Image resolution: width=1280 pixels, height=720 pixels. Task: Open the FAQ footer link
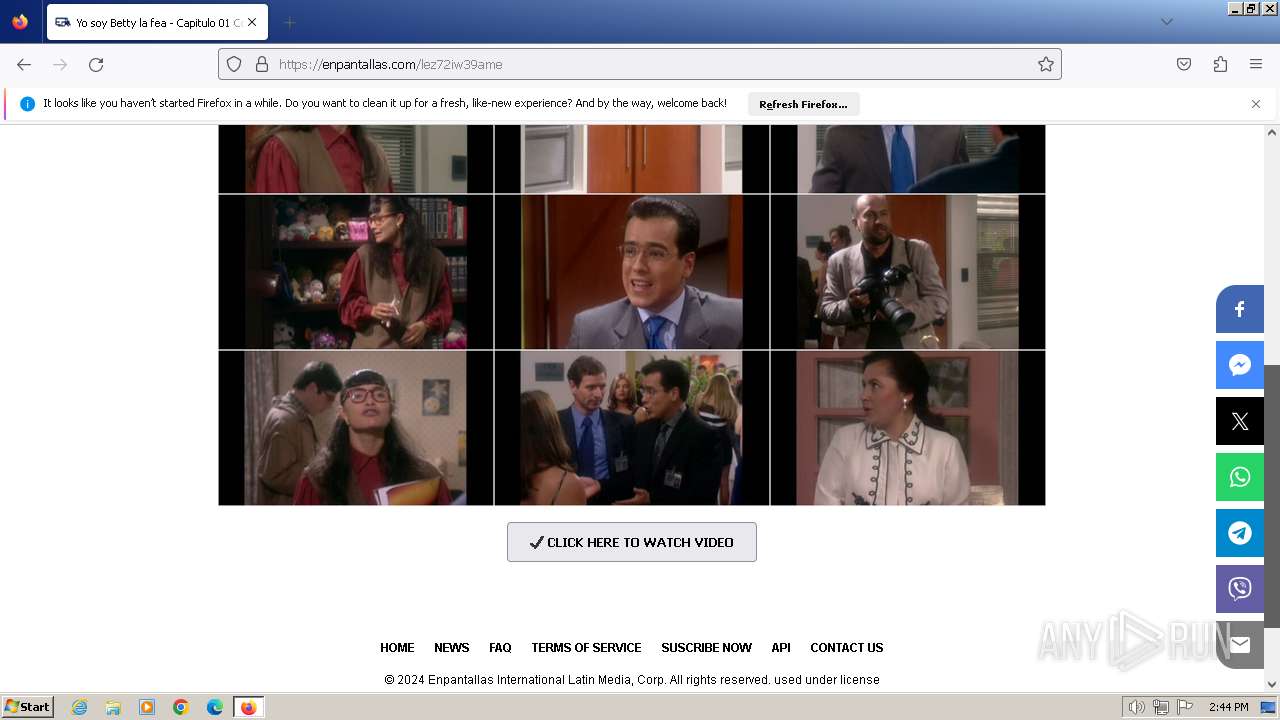tap(500, 648)
